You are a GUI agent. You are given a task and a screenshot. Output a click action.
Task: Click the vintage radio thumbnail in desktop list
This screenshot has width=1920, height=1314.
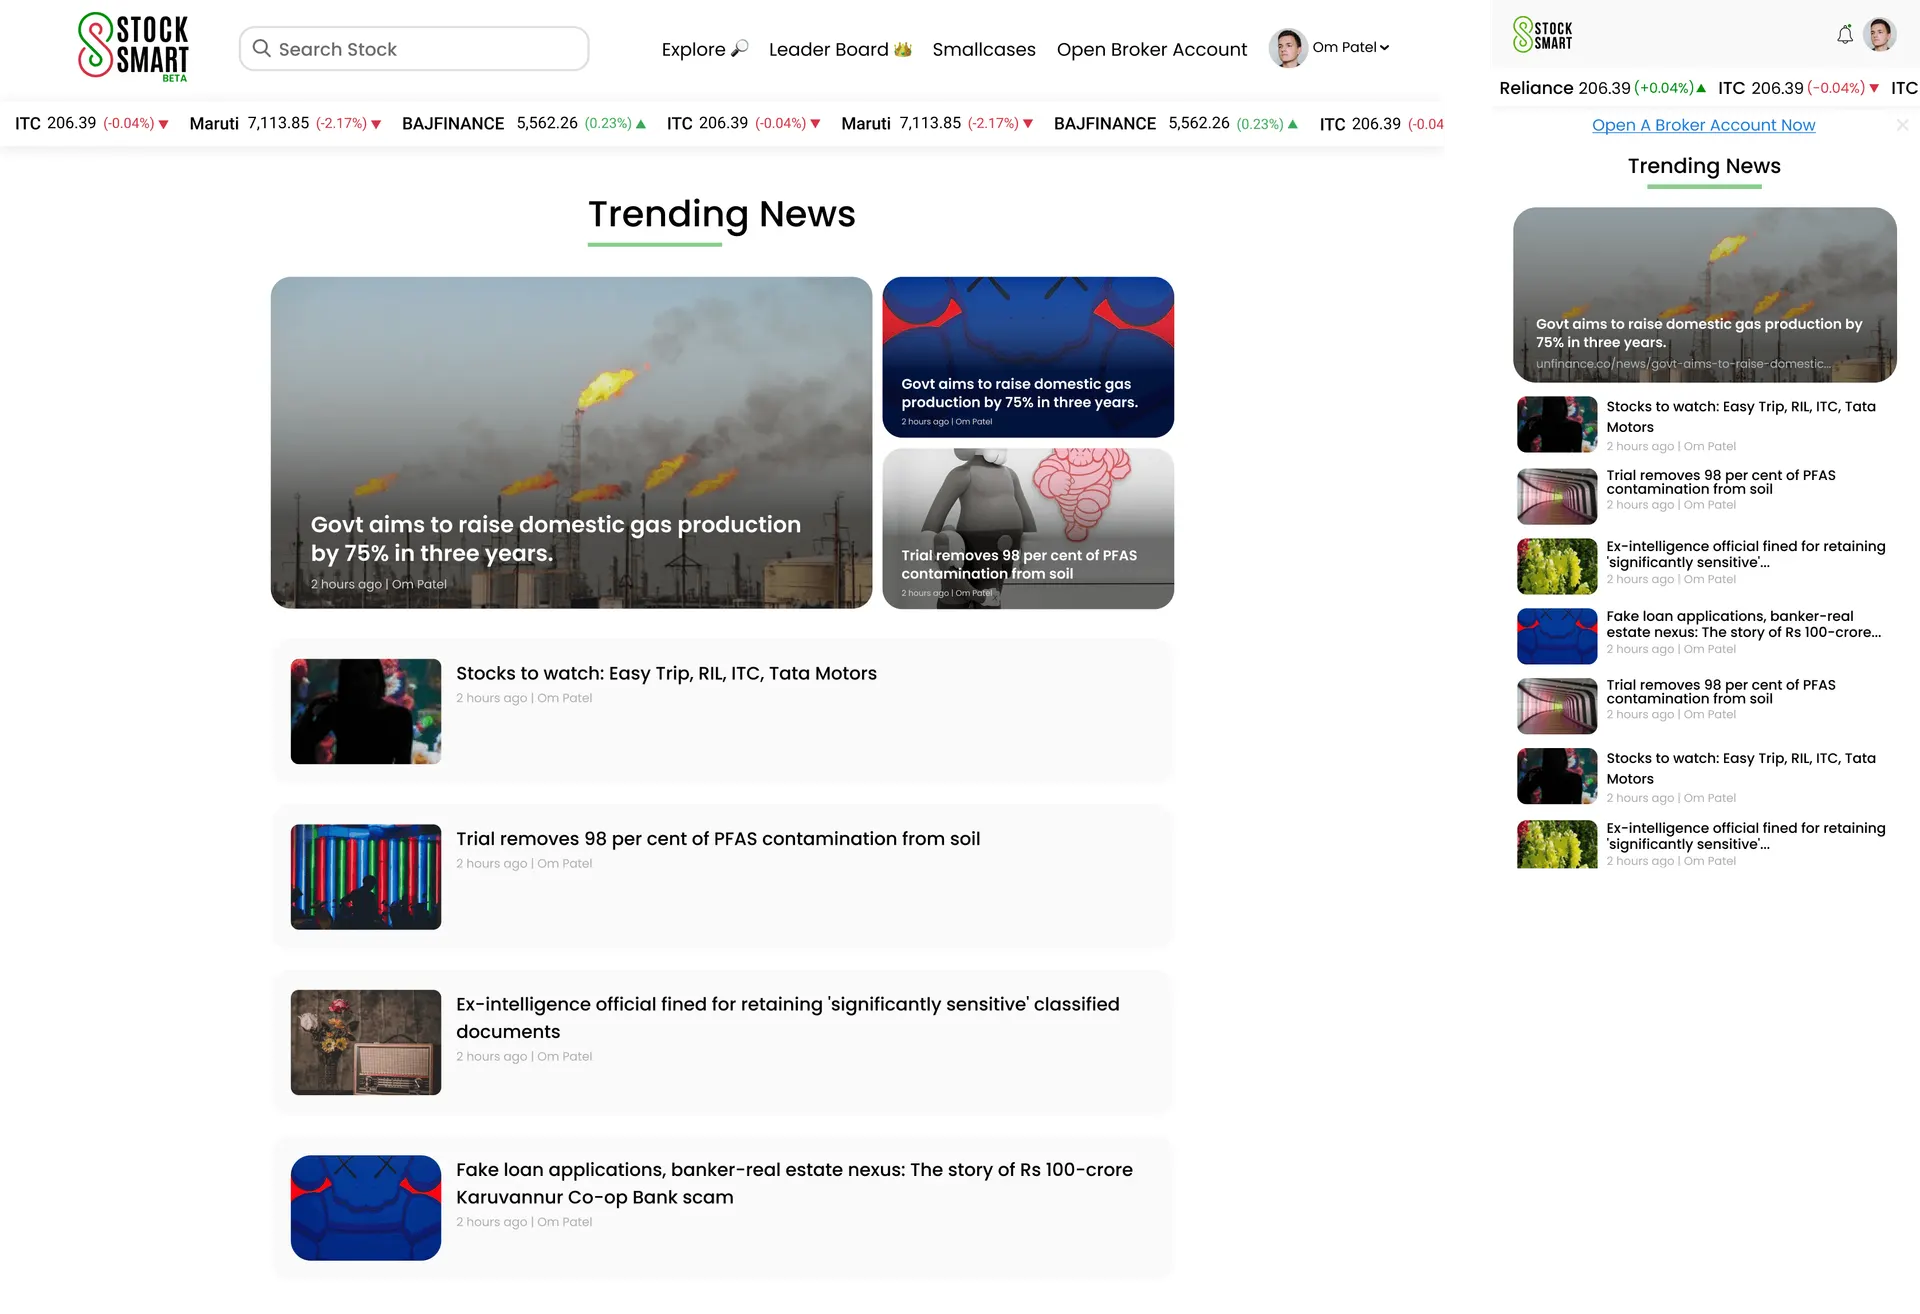(x=366, y=1042)
